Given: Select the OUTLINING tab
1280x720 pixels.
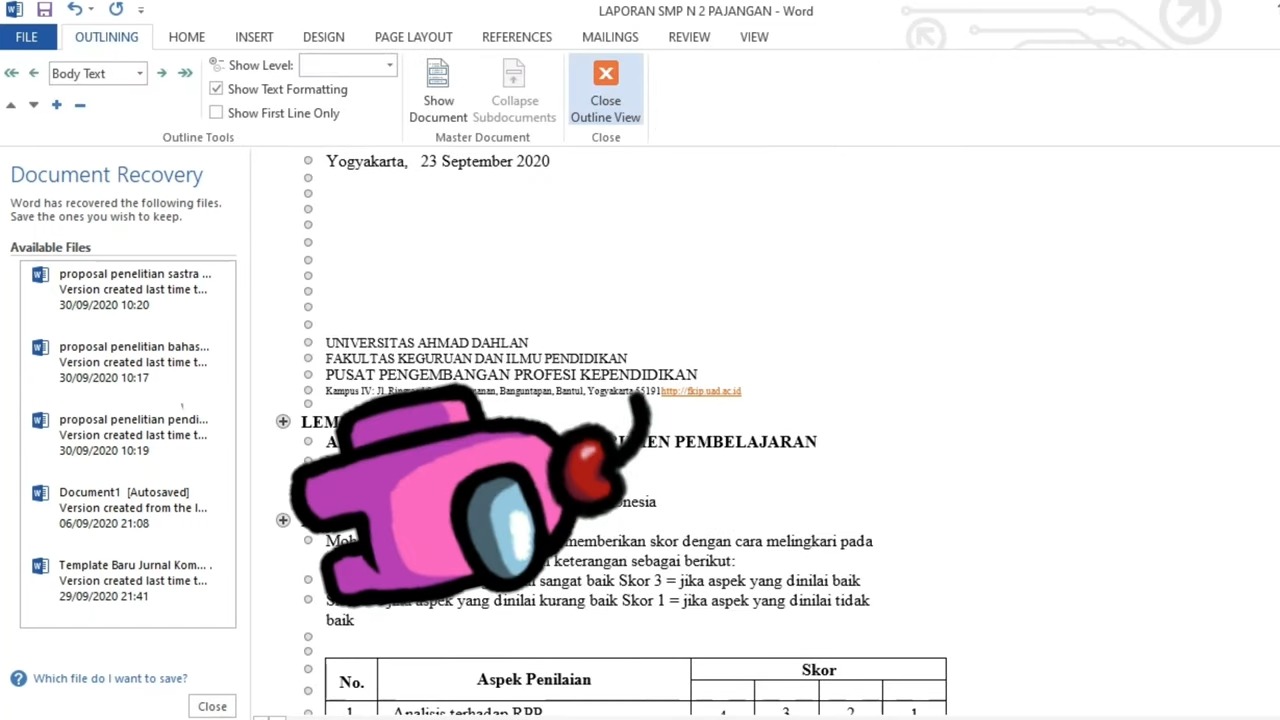Looking at the screenshot, I should pos(106,37).
